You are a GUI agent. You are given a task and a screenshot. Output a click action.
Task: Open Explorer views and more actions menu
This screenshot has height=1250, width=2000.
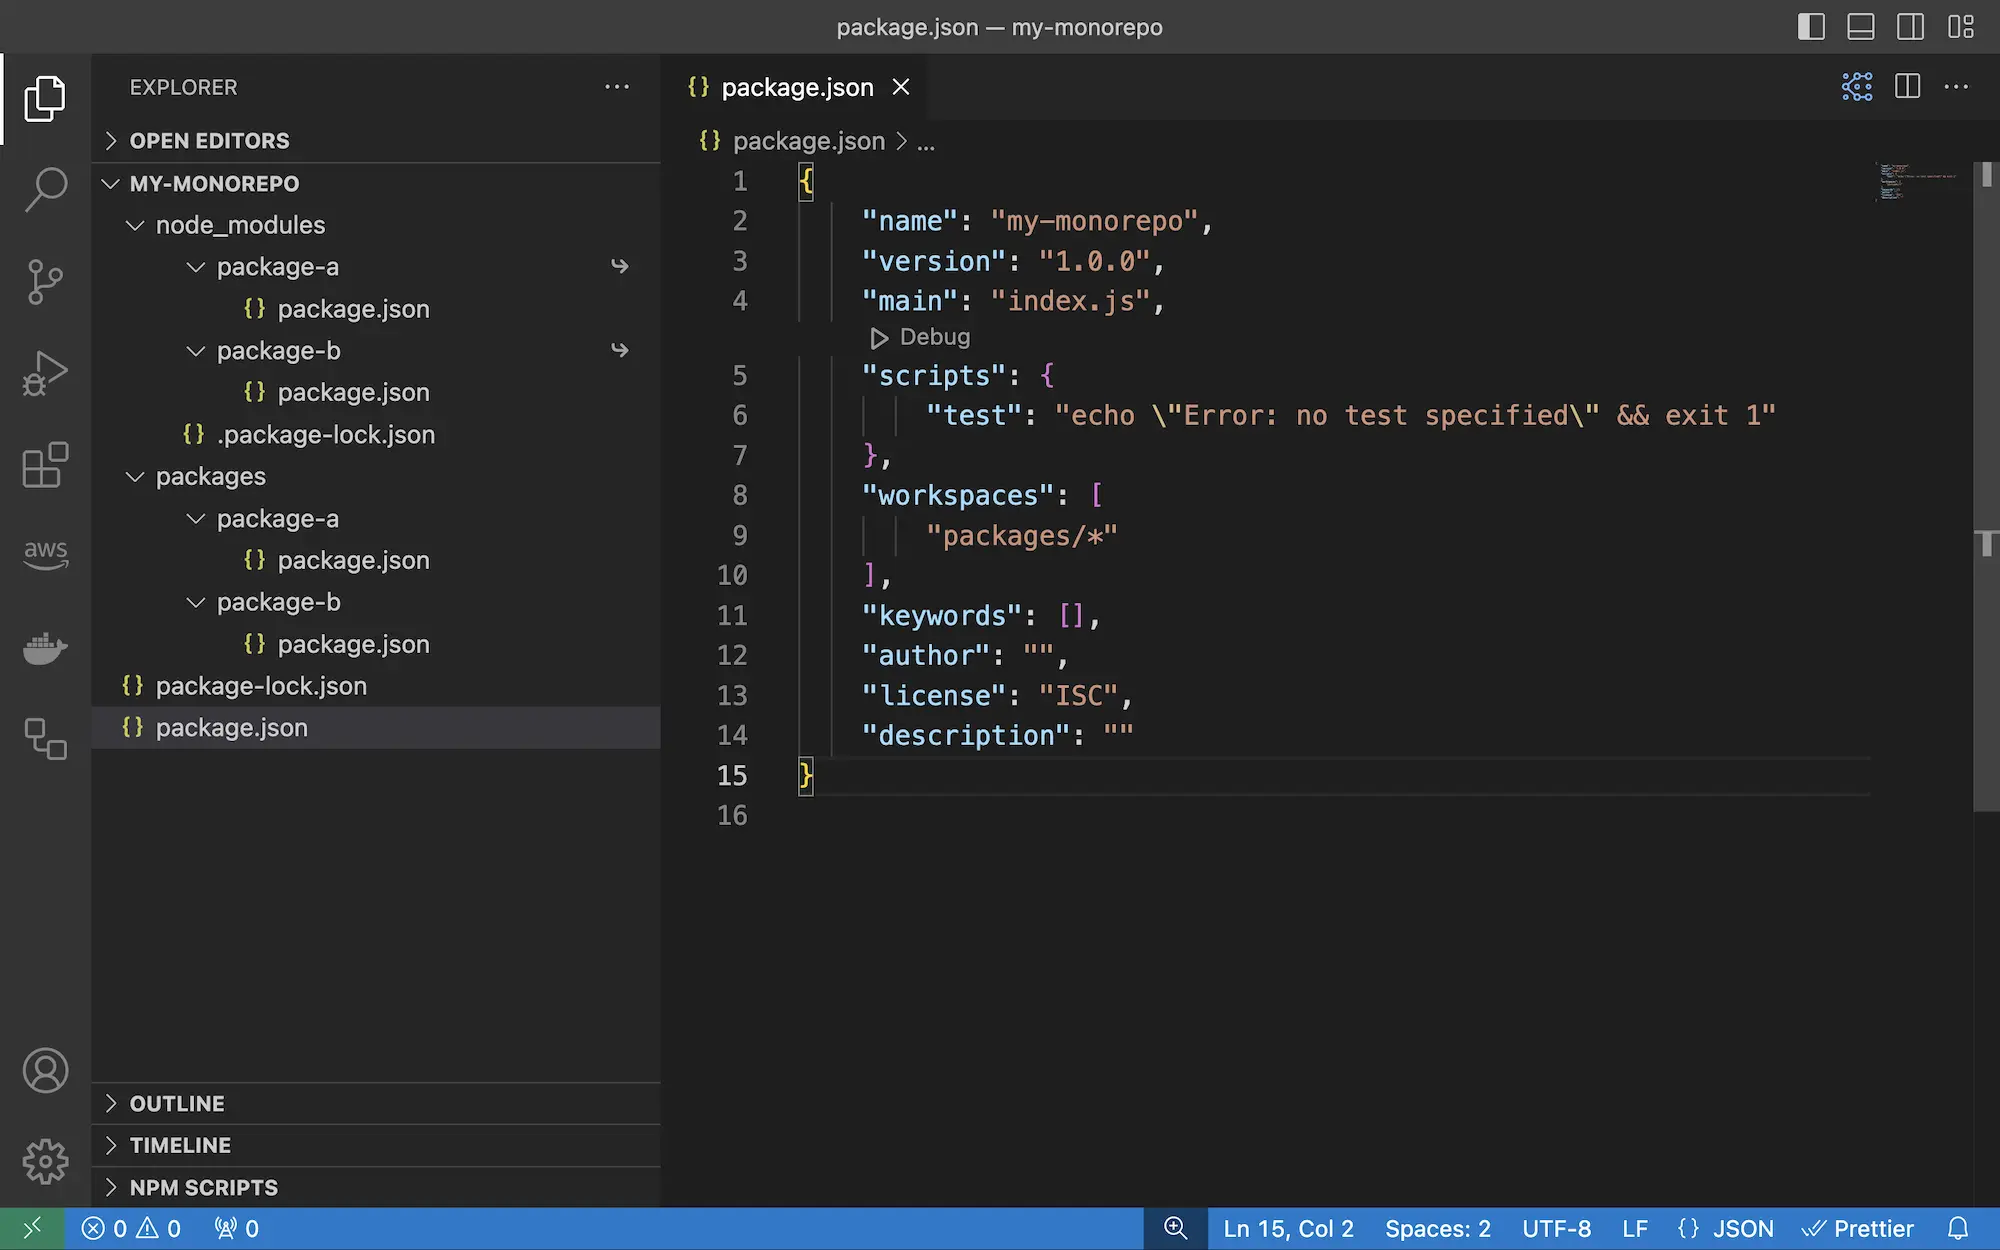(617, 87)
